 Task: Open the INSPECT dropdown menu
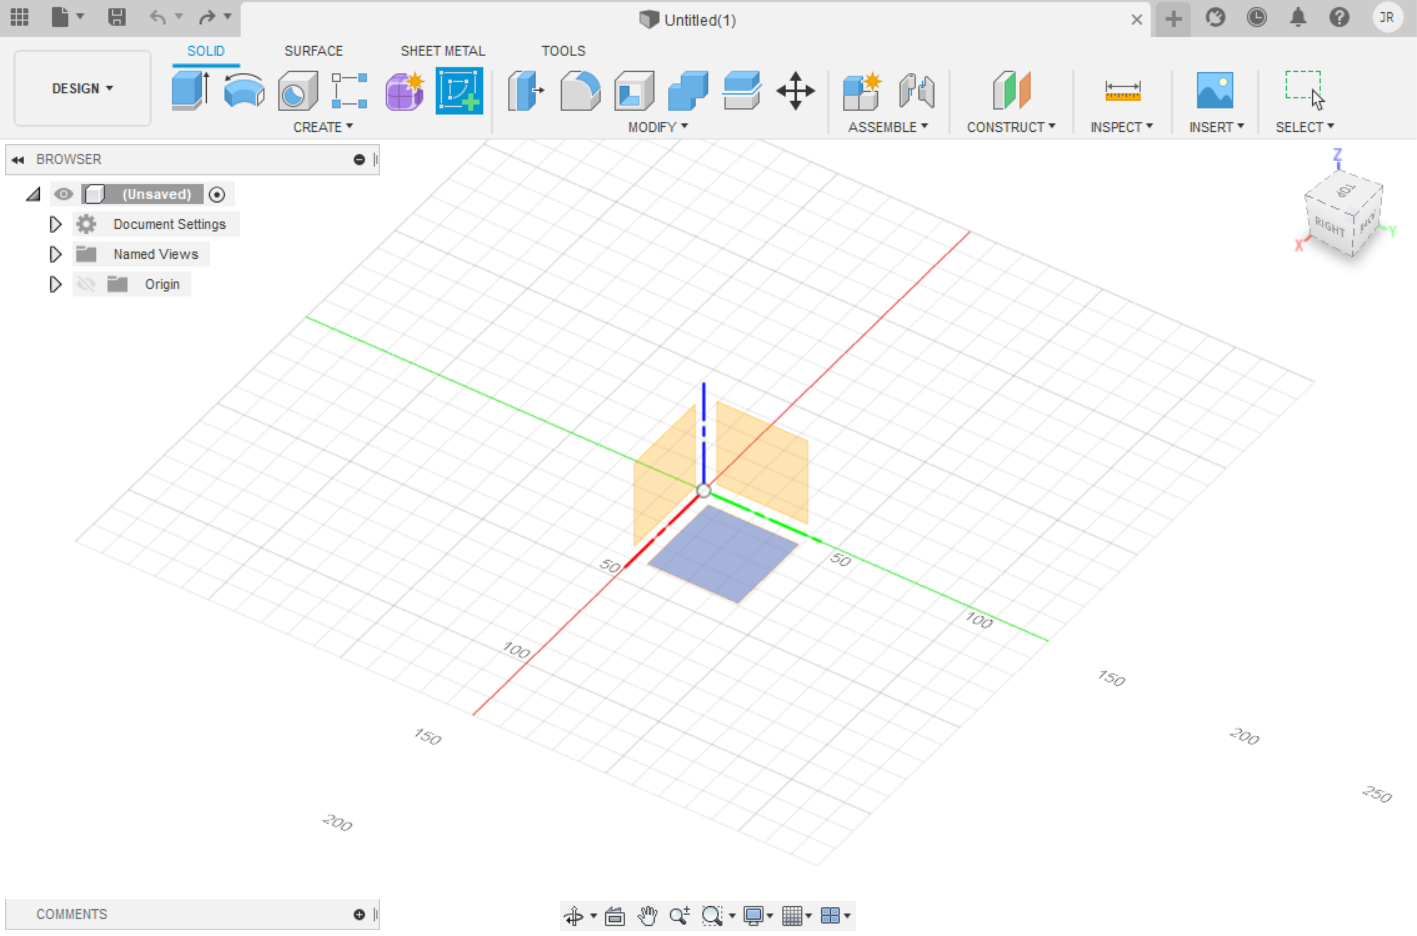pos(1122,127)
